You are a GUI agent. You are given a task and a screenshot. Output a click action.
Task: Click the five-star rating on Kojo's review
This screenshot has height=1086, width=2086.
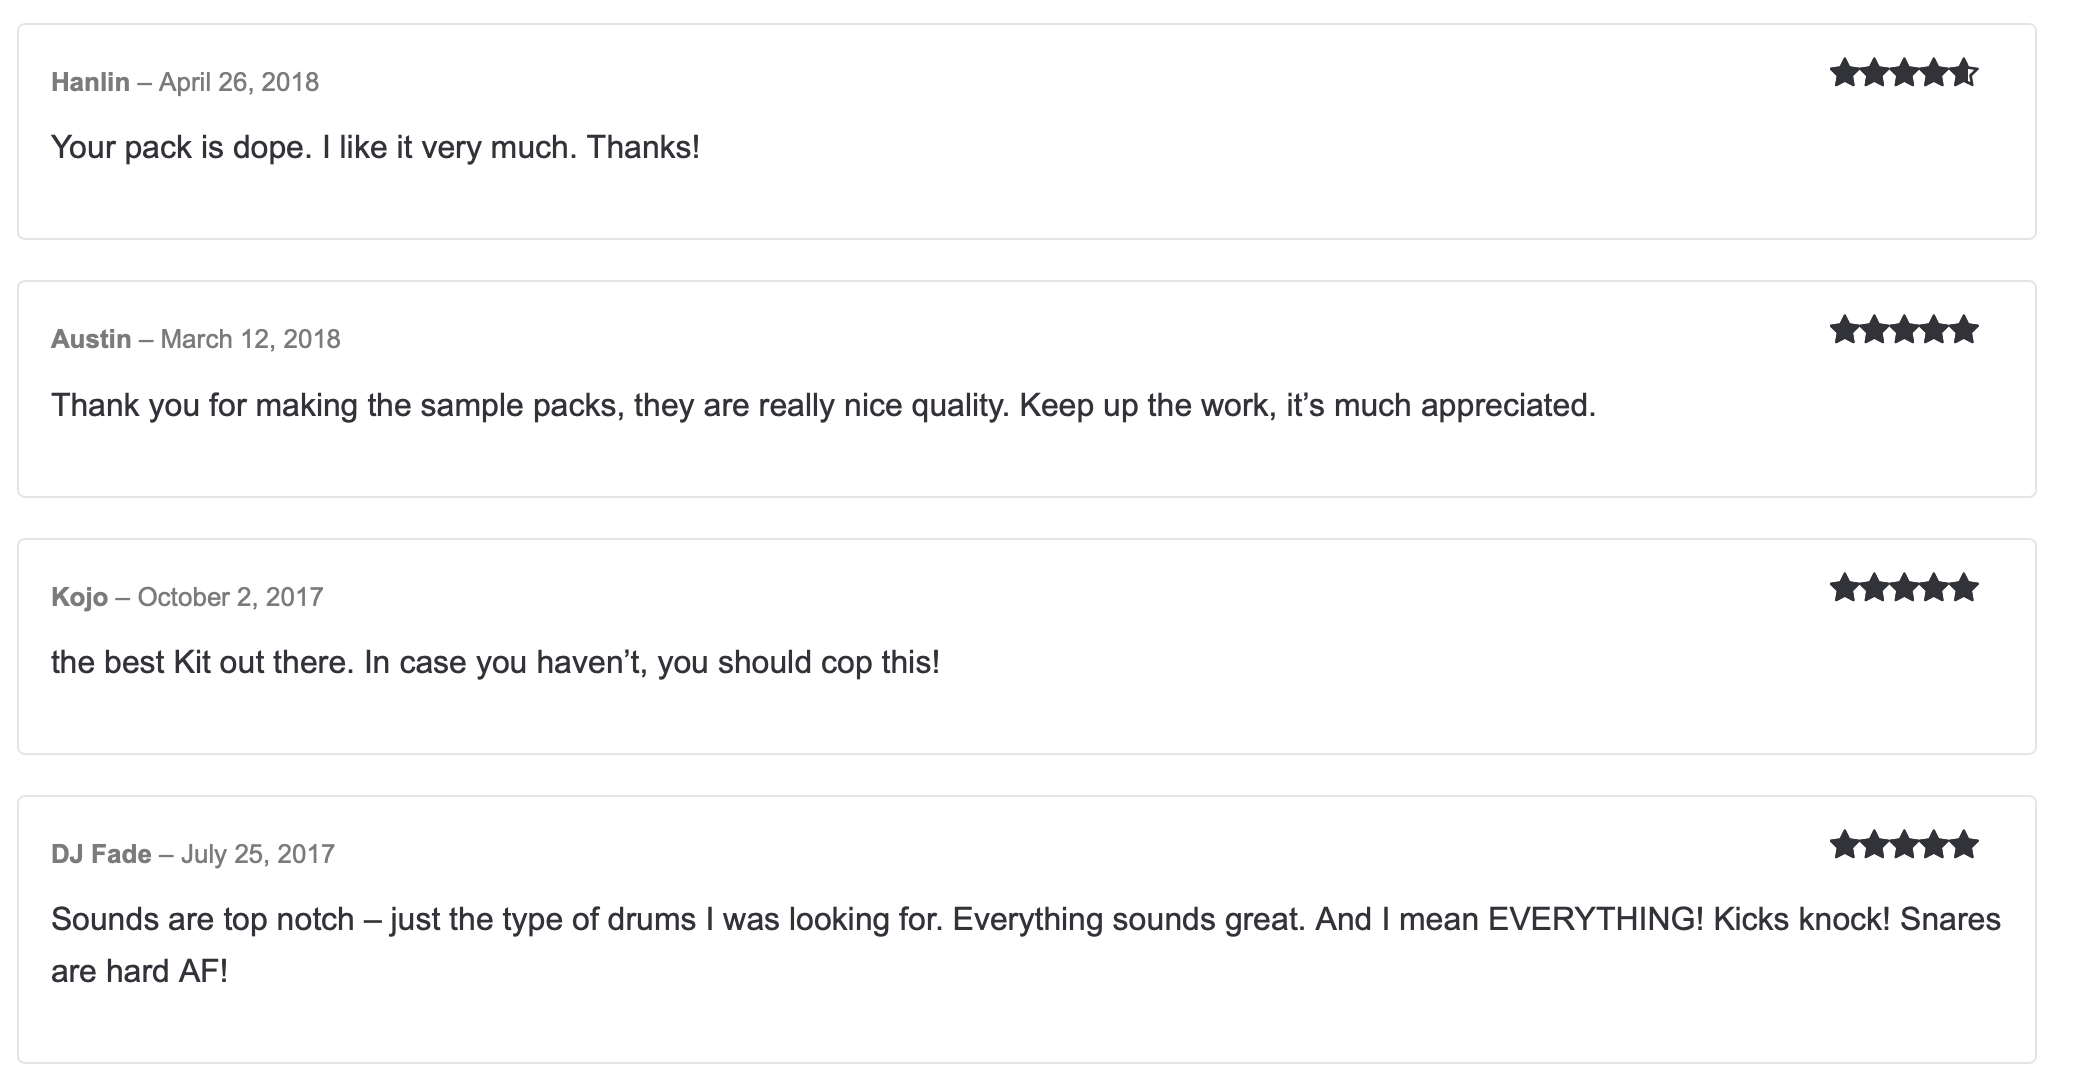coord(1904,588)
